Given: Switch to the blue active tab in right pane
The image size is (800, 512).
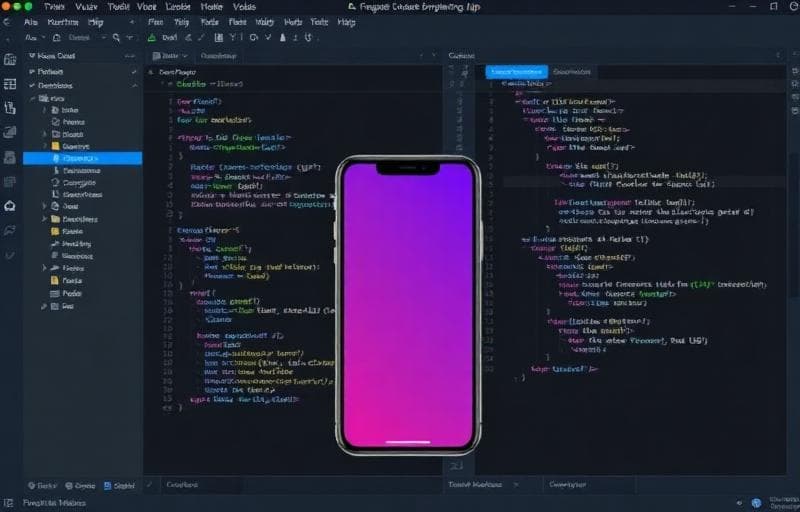Looking at the screenshot, I should tap(517, 72).
